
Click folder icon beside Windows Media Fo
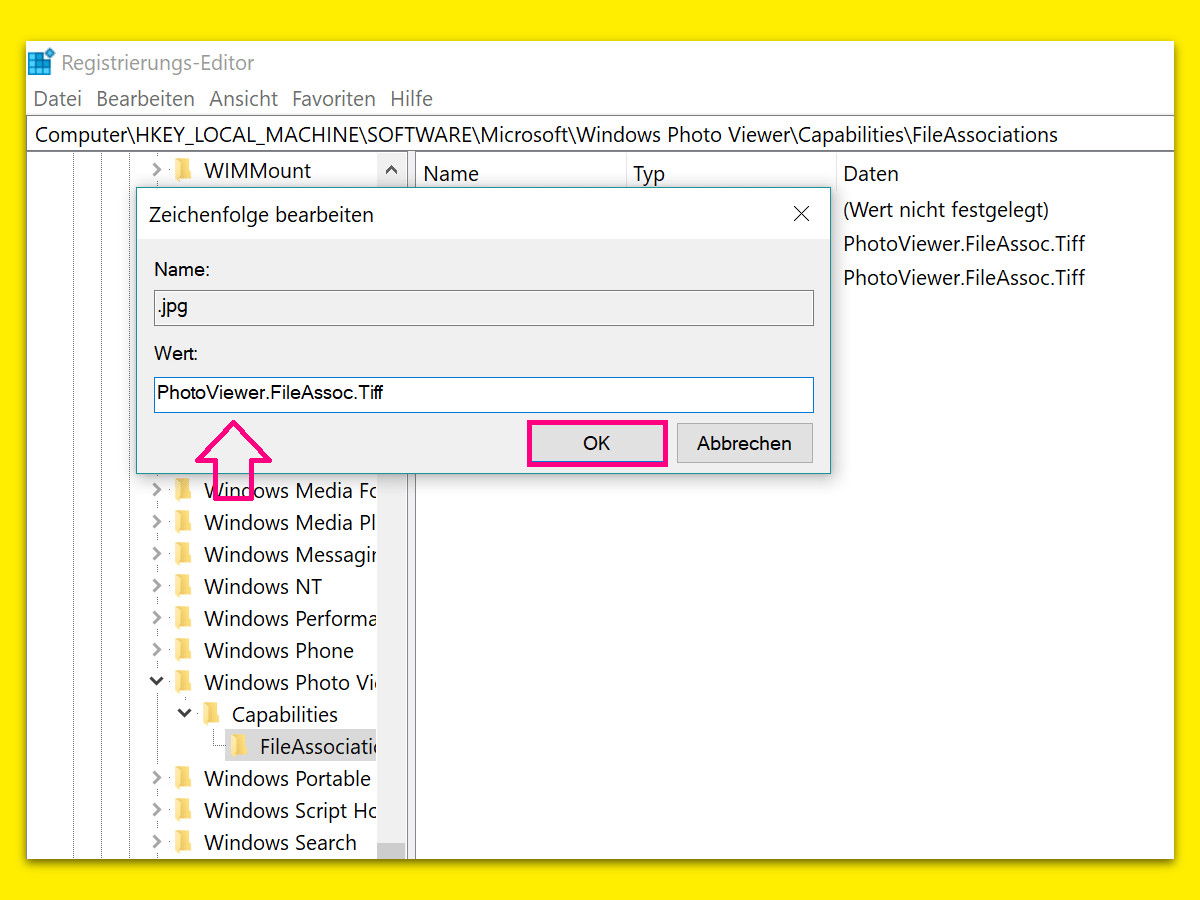point(183,490)
